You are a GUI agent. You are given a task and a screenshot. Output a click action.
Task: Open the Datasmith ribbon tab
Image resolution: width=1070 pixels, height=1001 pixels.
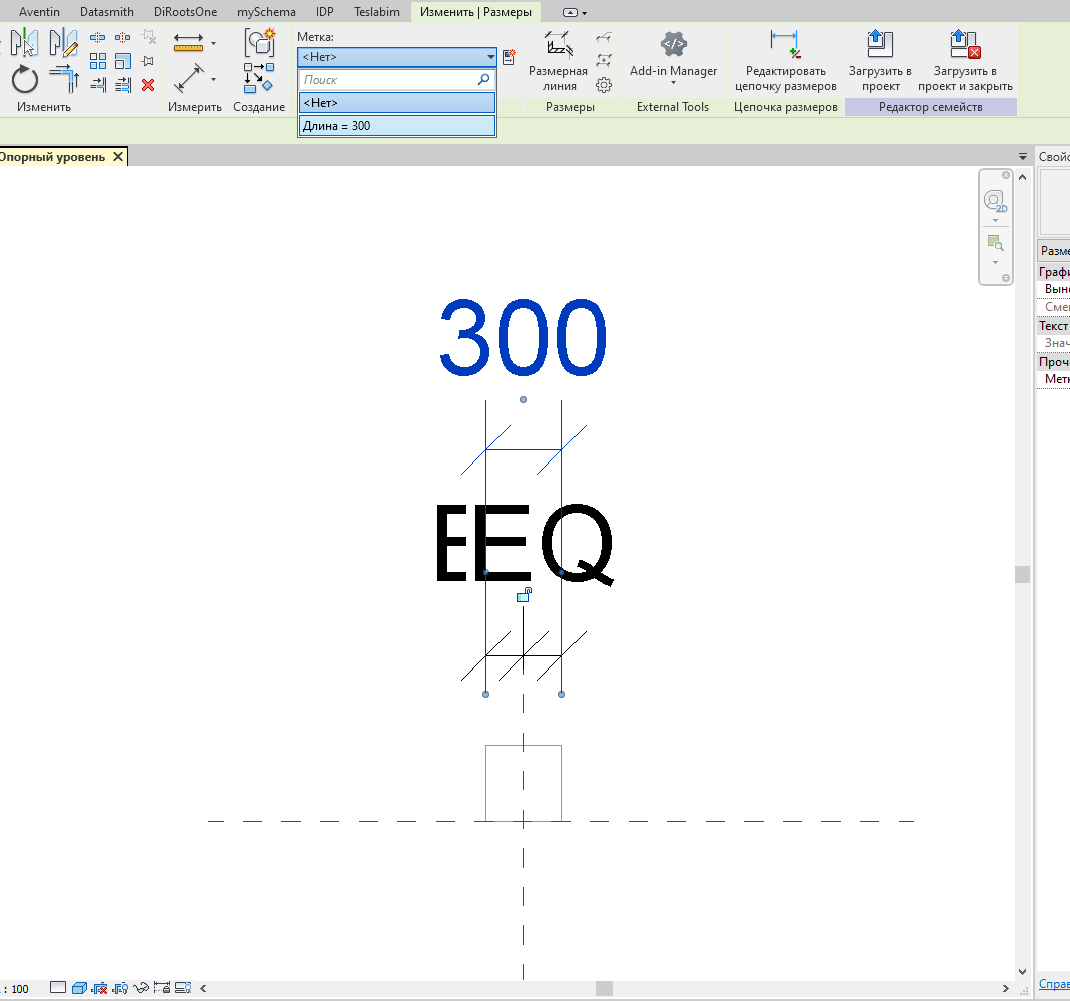coord(106,12)
